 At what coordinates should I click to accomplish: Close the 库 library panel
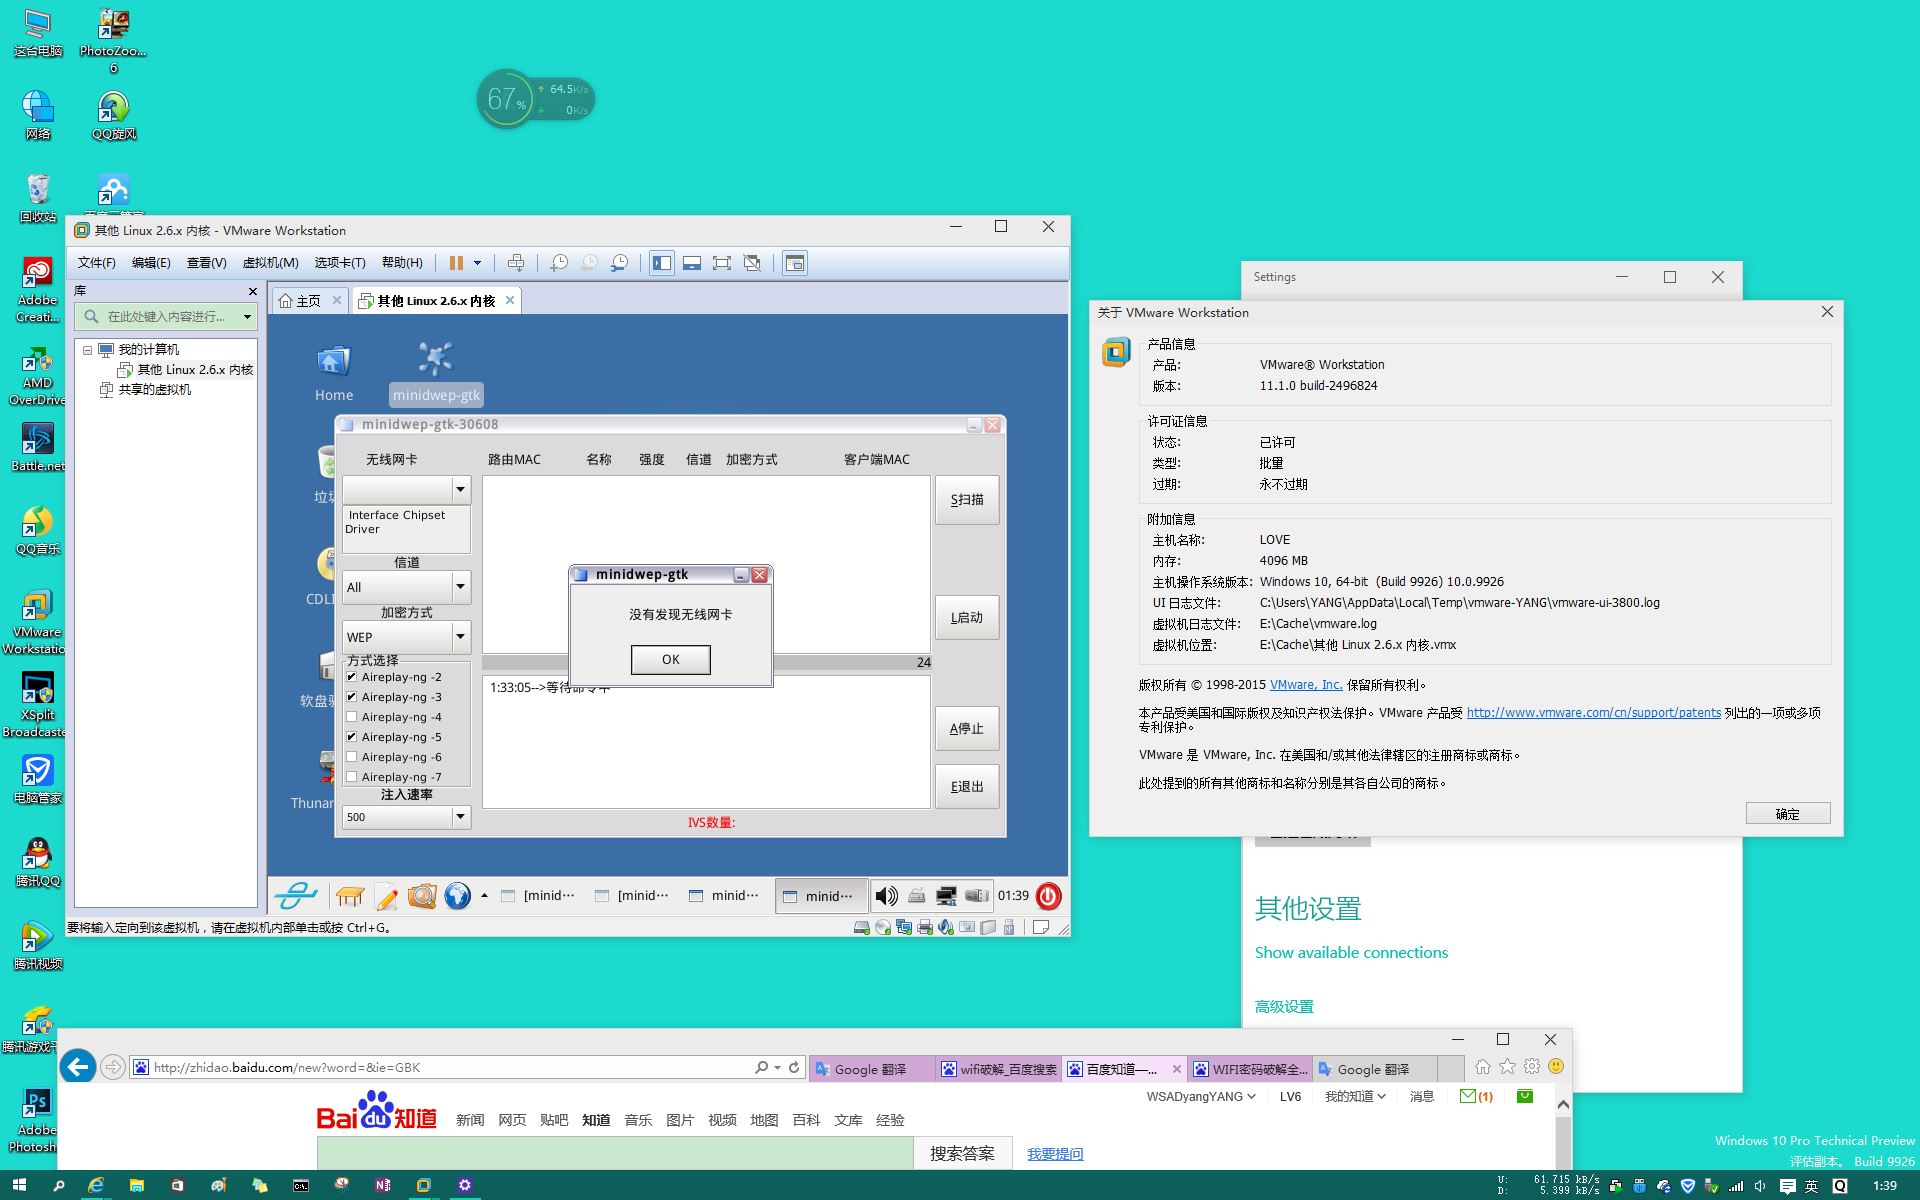pyautogui.click(x=253, y=291)
